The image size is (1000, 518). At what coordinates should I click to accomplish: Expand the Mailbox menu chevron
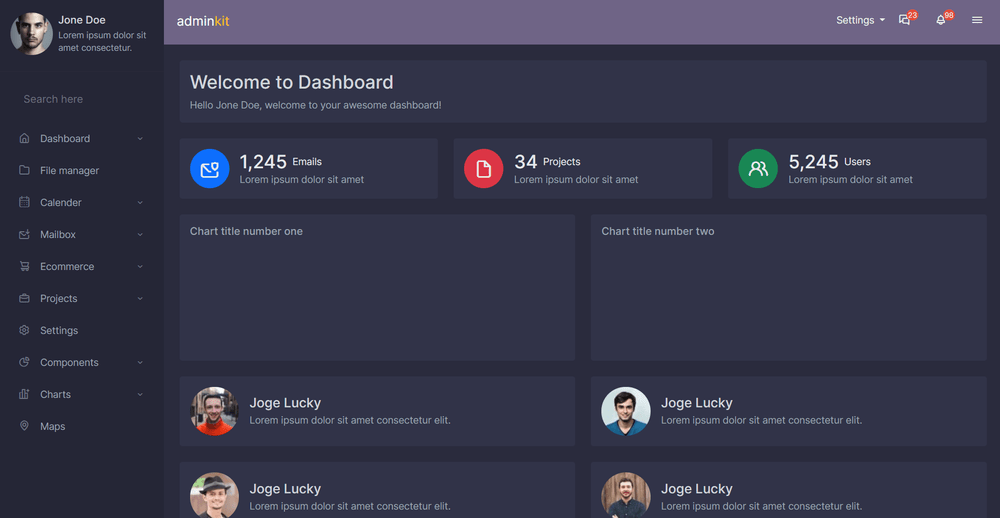[140, 234]
